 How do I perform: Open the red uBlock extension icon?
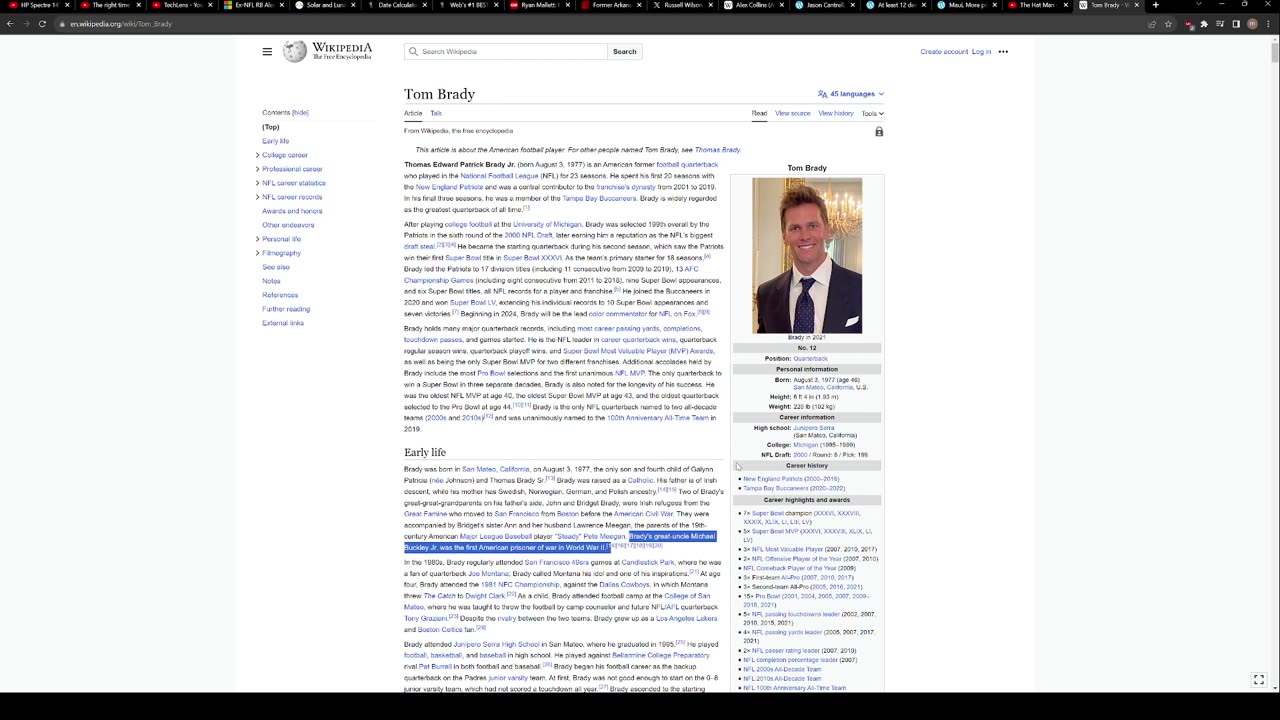point(1188,24)
